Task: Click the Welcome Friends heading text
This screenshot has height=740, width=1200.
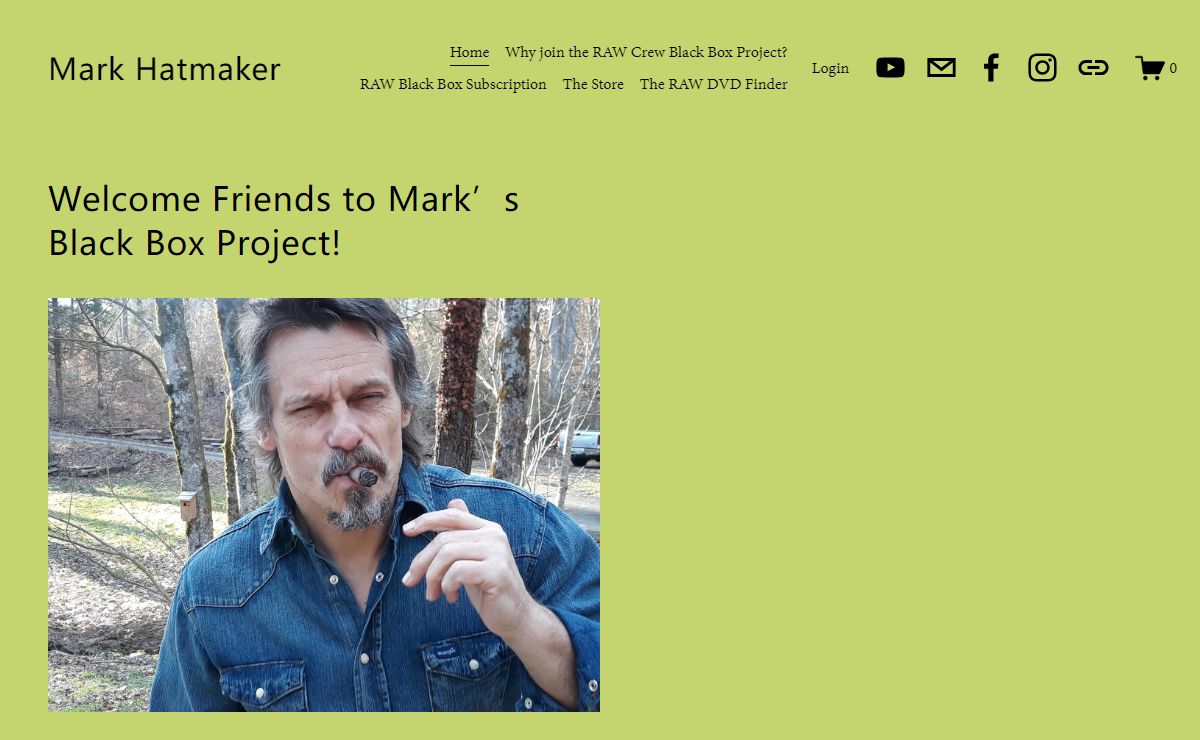Action: coord(284,220)
